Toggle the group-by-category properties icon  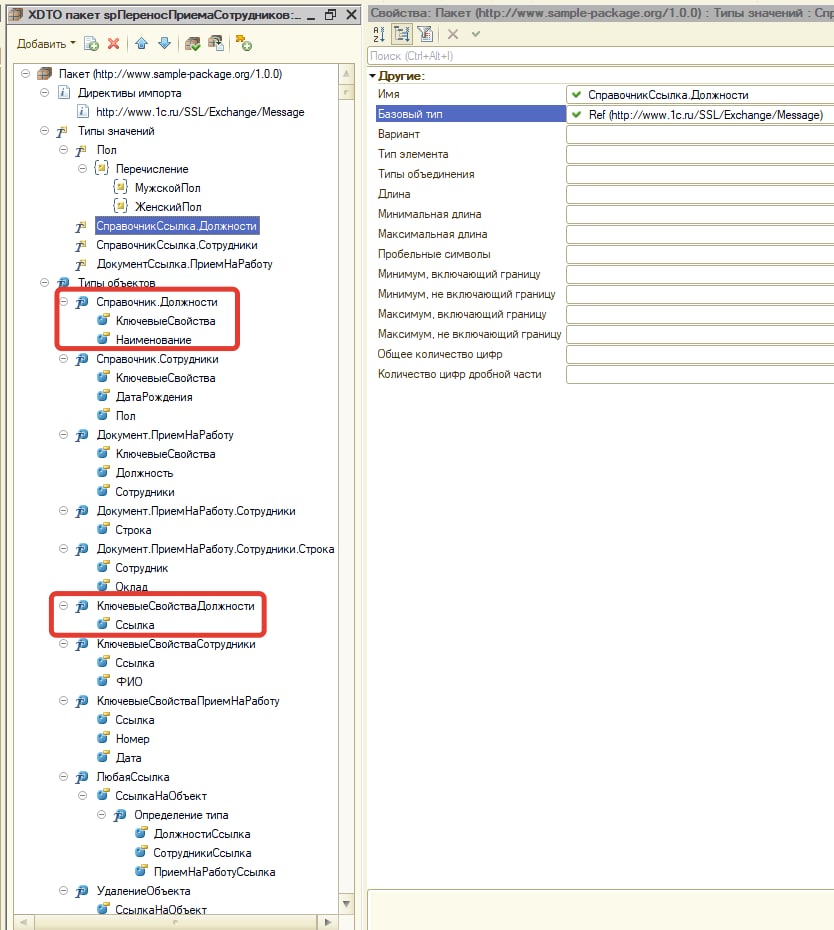click(402, 34)
